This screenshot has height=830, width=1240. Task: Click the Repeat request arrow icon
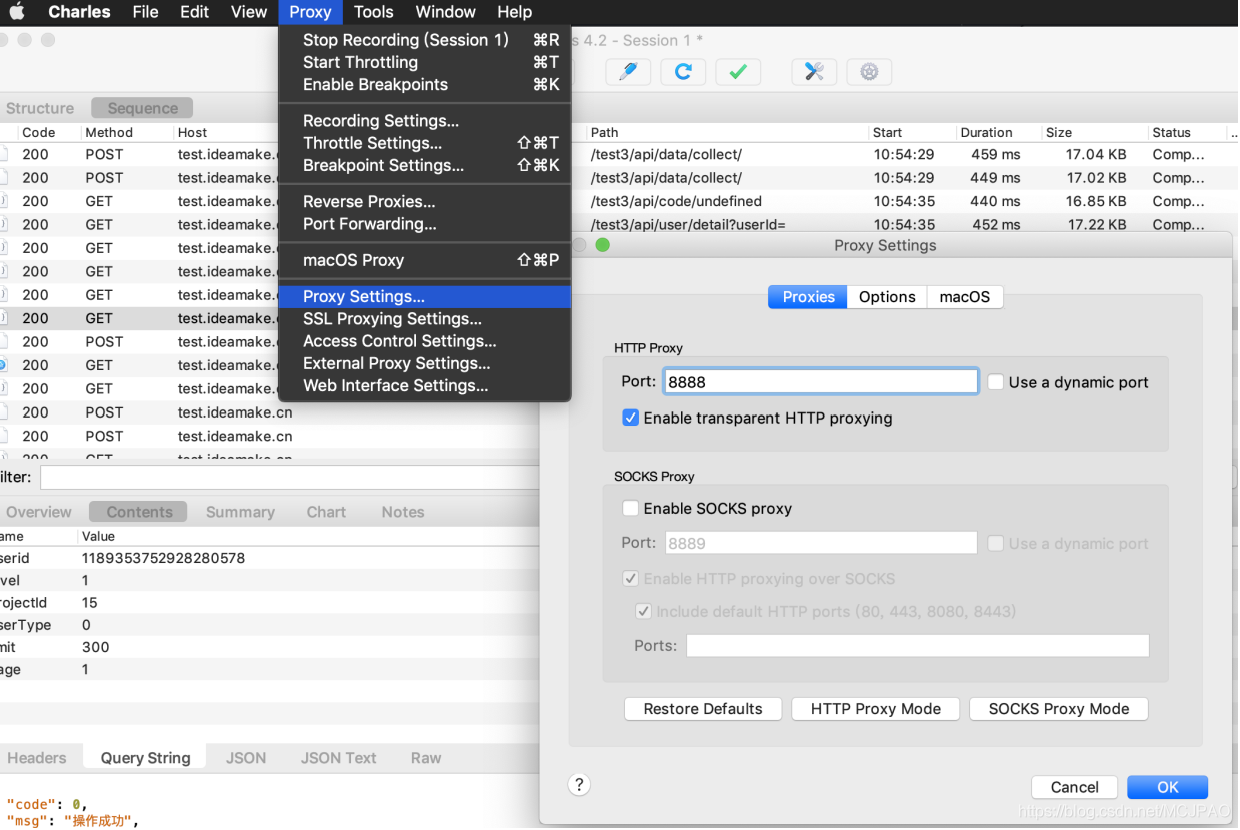pyautogui.click(x=683, y=71)
